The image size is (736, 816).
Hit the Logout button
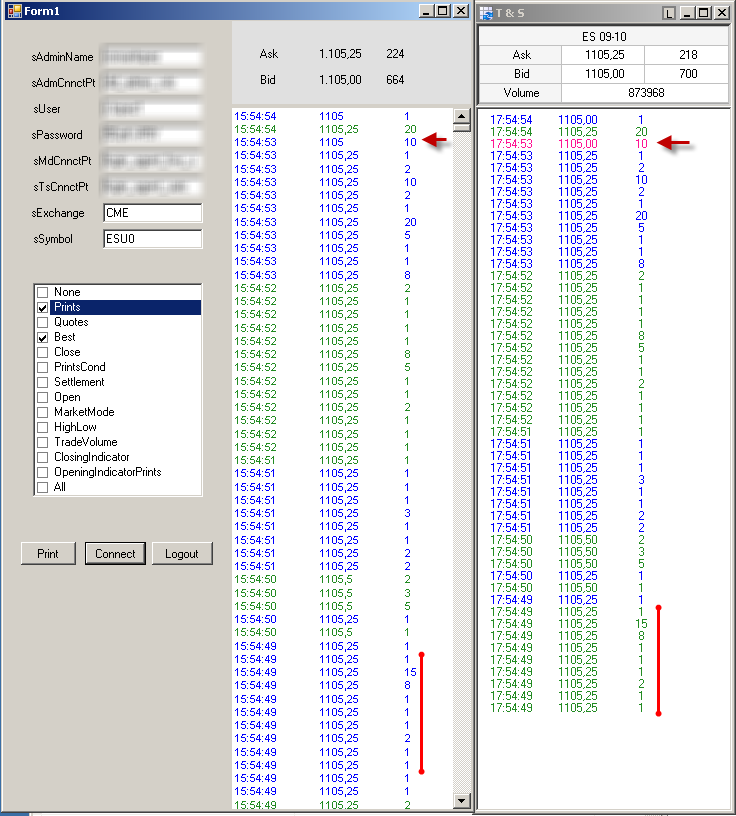182,554
